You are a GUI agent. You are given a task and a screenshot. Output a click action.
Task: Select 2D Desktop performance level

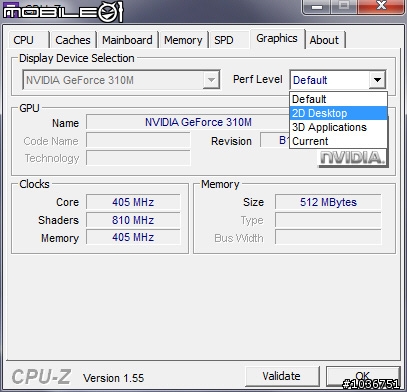pos(338,113)
